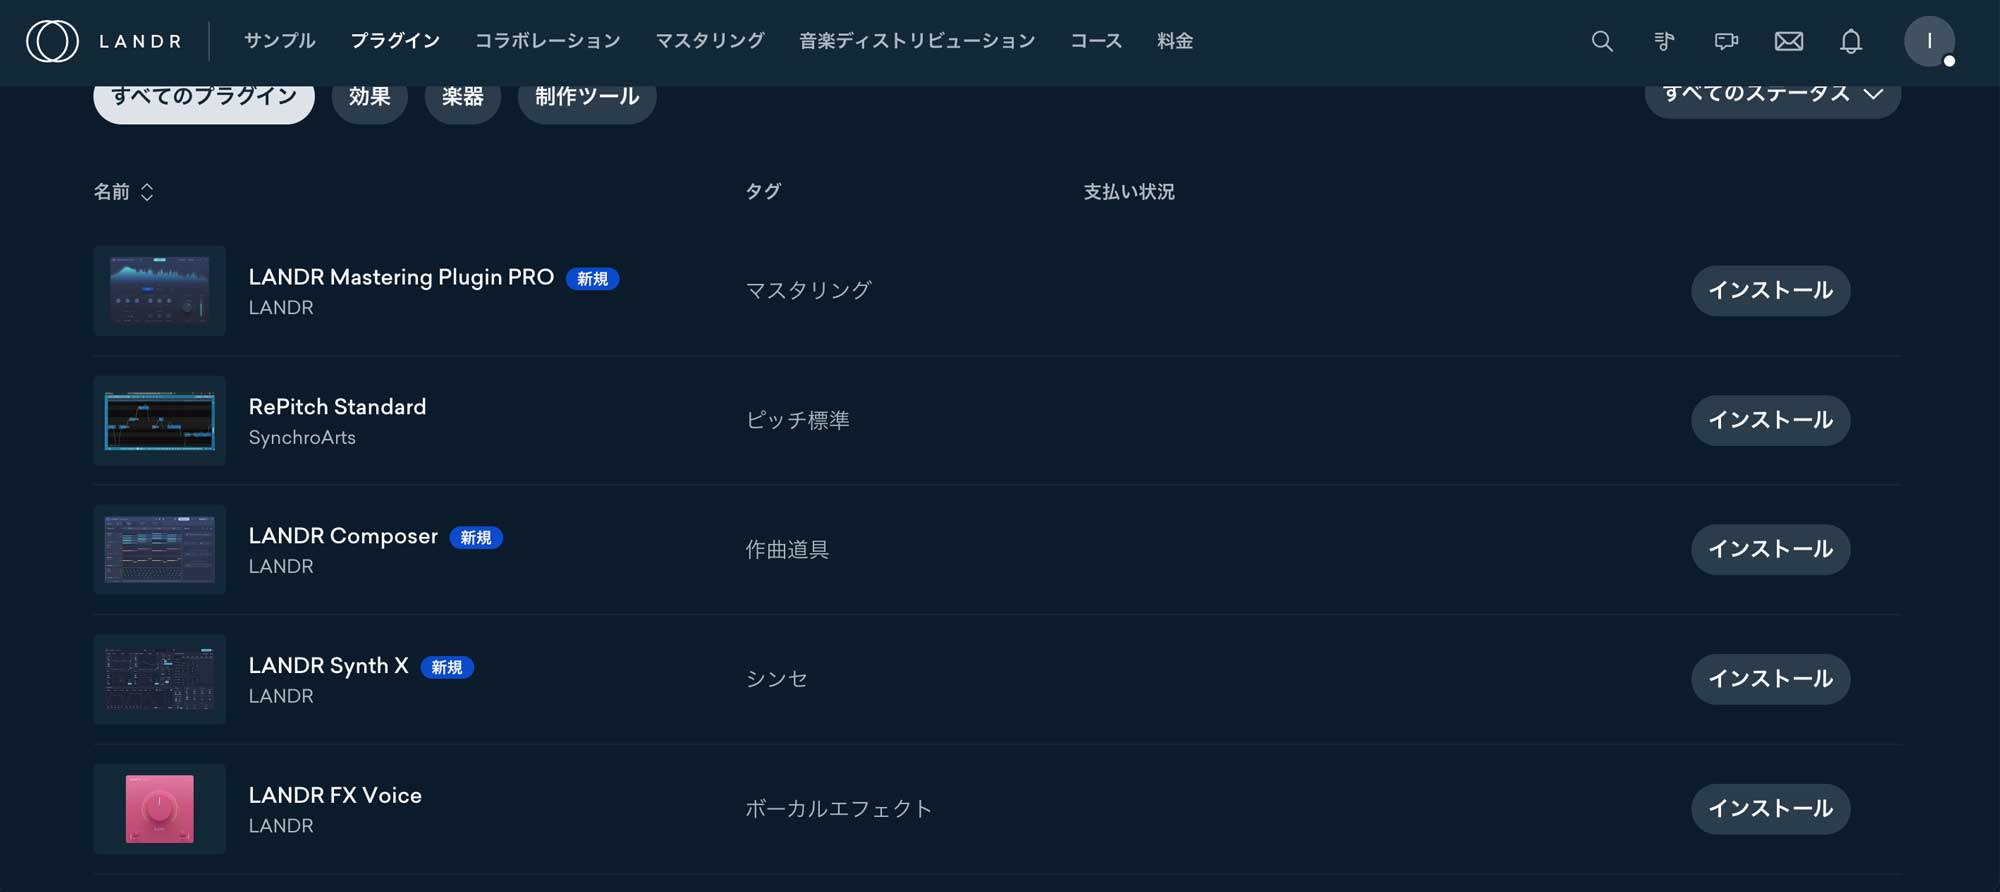The height and width of the screenshot is (892, 2000).
Task: Open the プラグイン menu
Action: coord(395,41)
